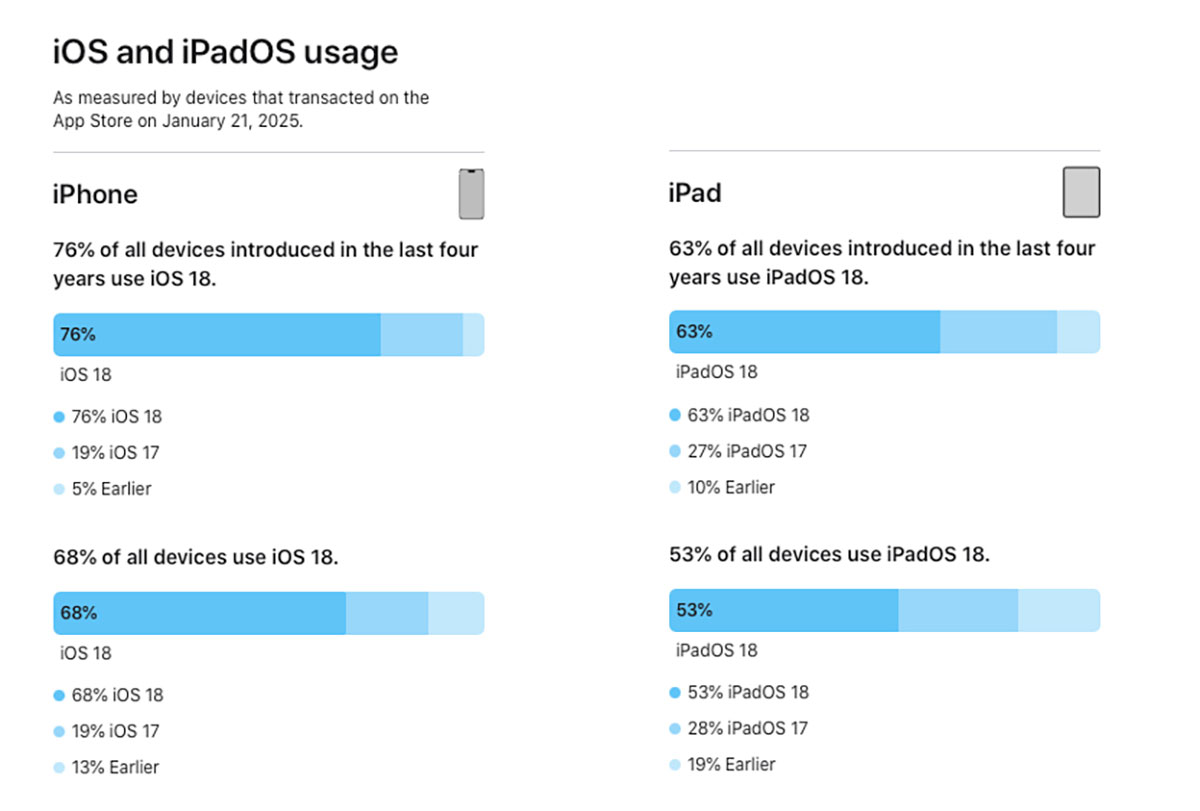
Task: Click "68% of all devices use iOS 18" text
Action: tap(196, 557)
